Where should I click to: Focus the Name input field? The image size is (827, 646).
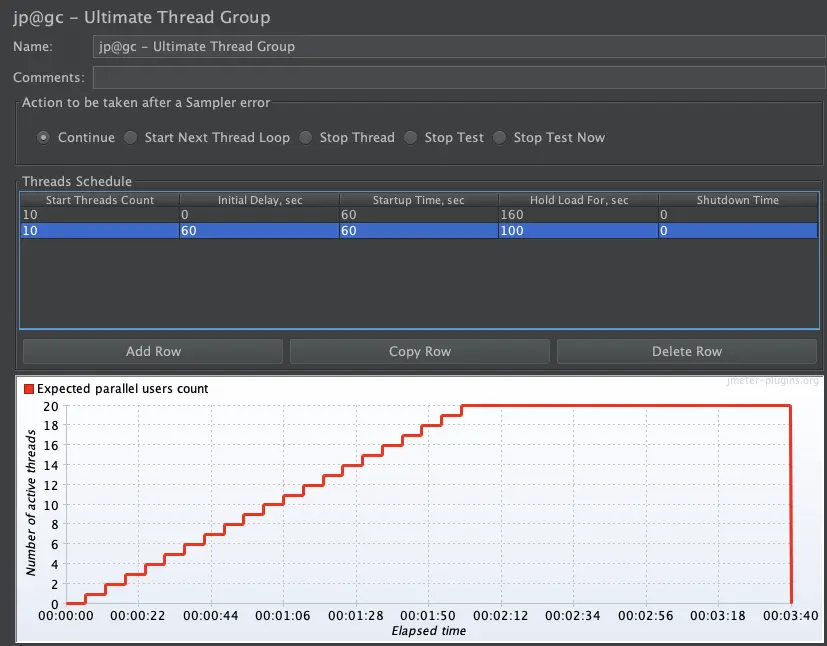pos(459,46)
